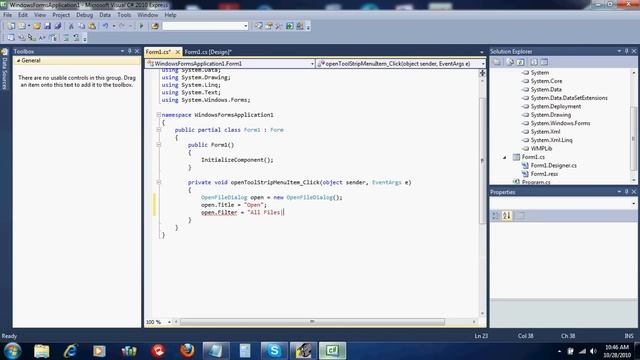Open the 100 % zoom dropdown
The width and height of the screenshot is (640, 360).
169,322
